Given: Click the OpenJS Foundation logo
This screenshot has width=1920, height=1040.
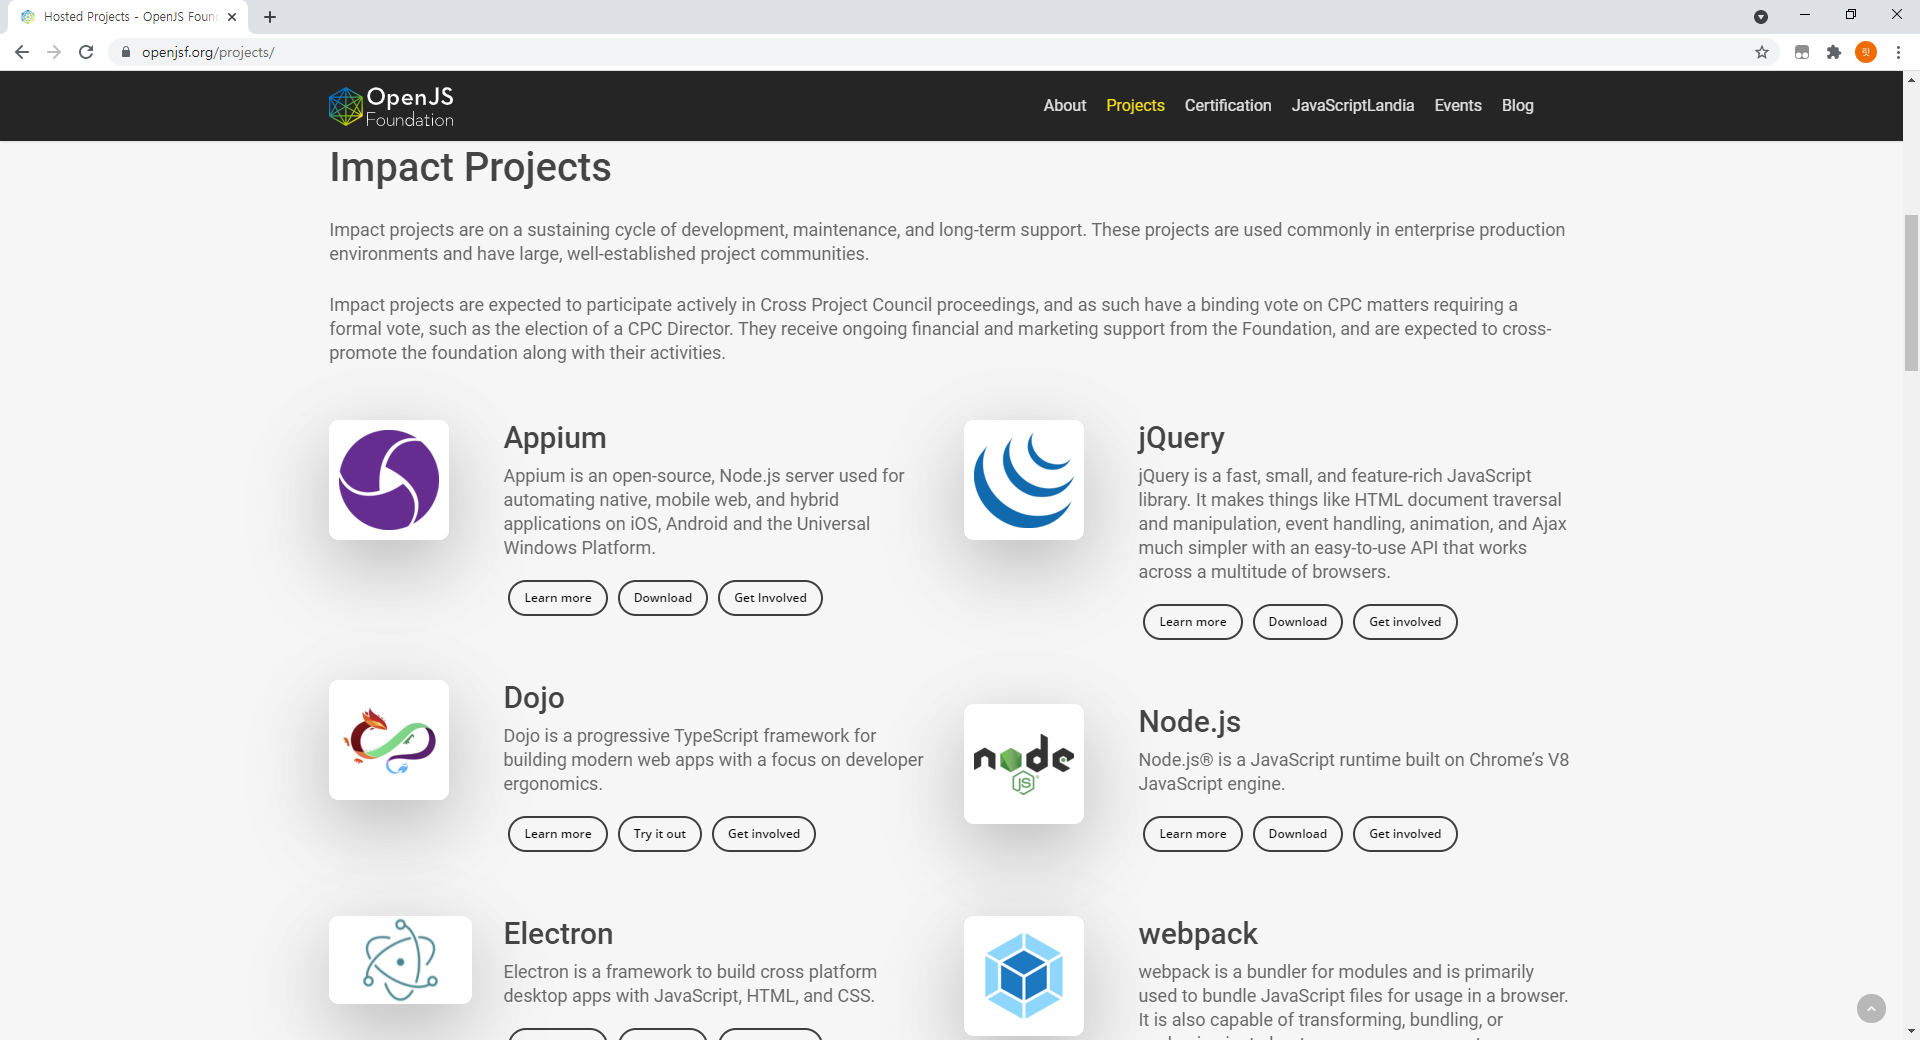Looking at the screenshot, I should point(391,106).
